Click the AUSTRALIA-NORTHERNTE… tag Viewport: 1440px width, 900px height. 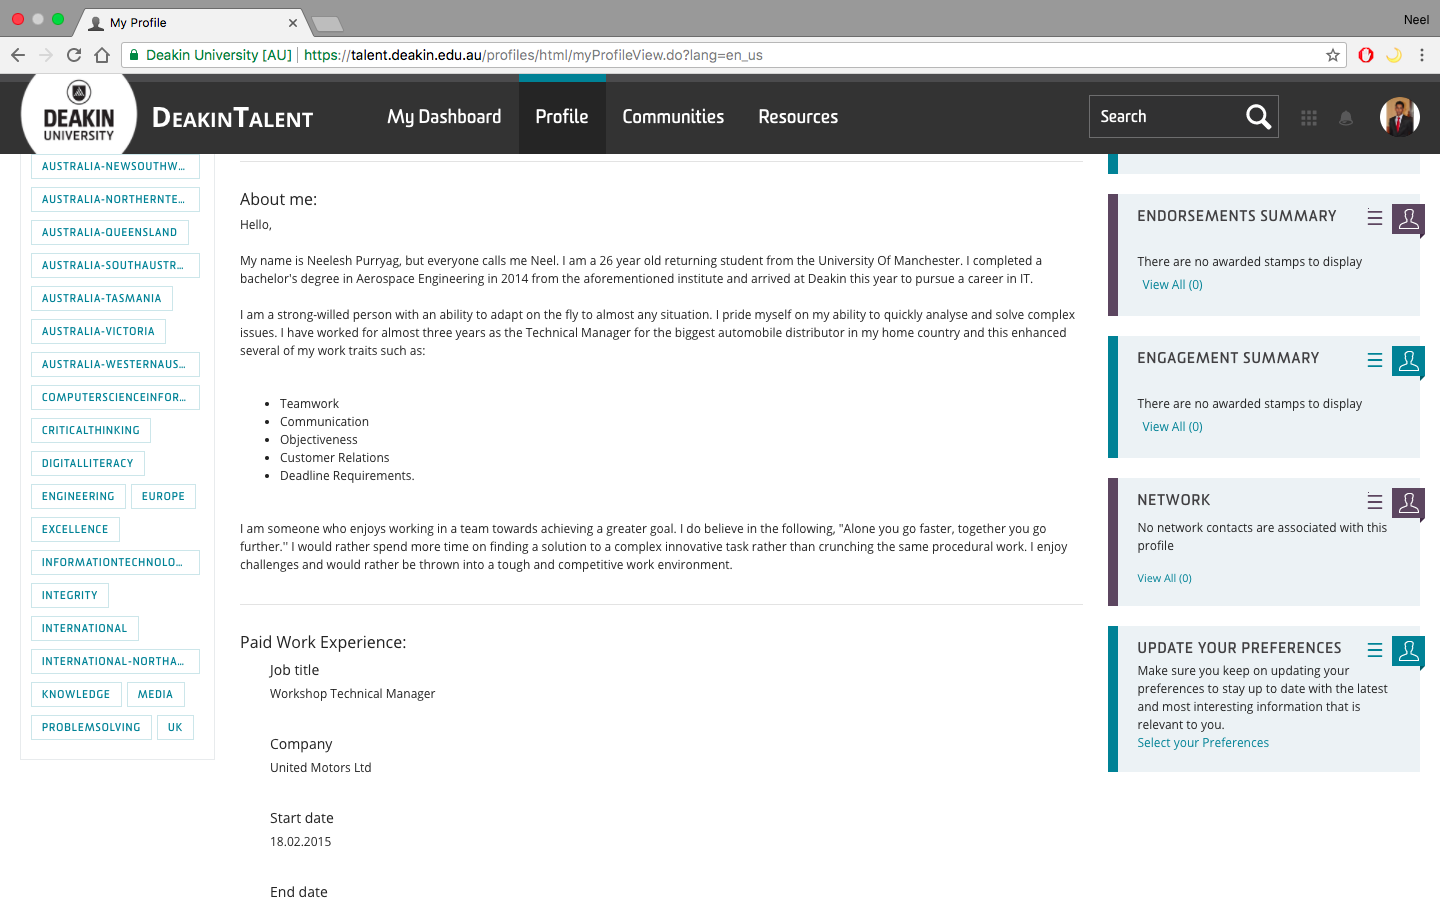[x=115, y=199]
